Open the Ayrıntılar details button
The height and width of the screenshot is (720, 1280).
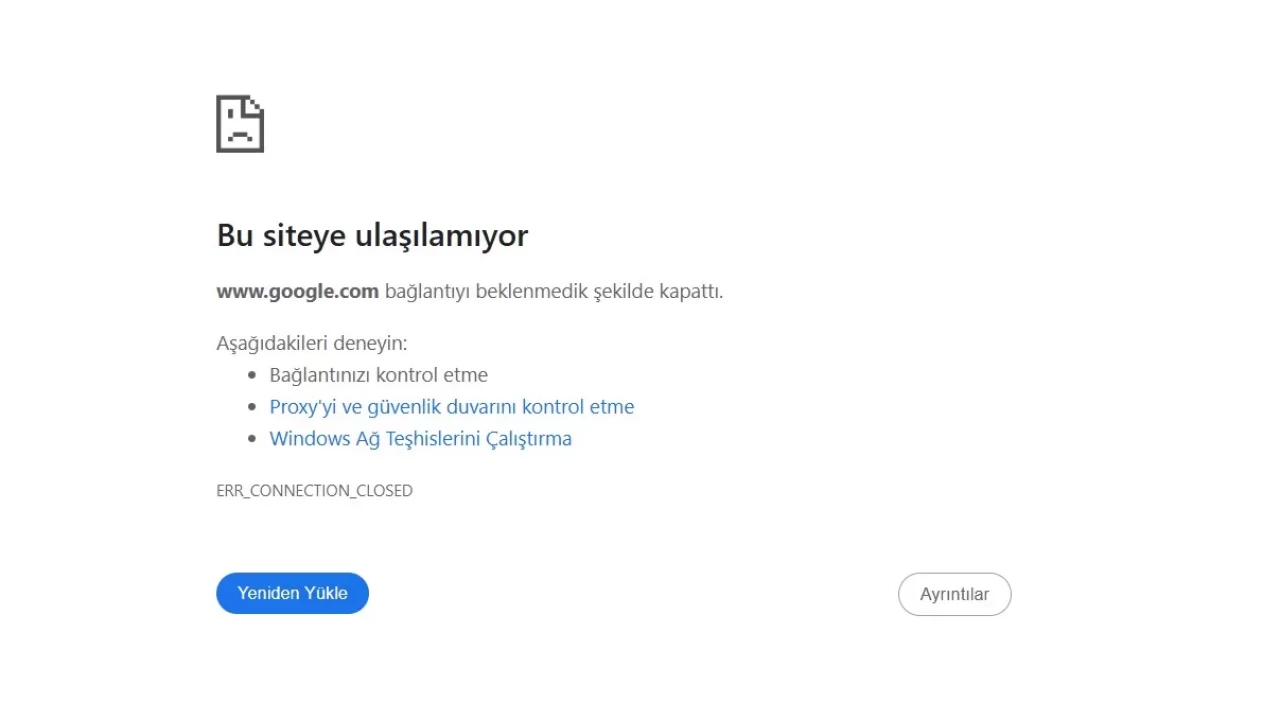(954, 594)
